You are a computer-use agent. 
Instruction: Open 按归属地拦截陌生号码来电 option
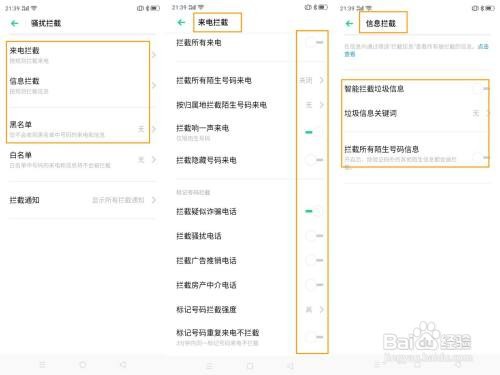[x=250, y=105]
